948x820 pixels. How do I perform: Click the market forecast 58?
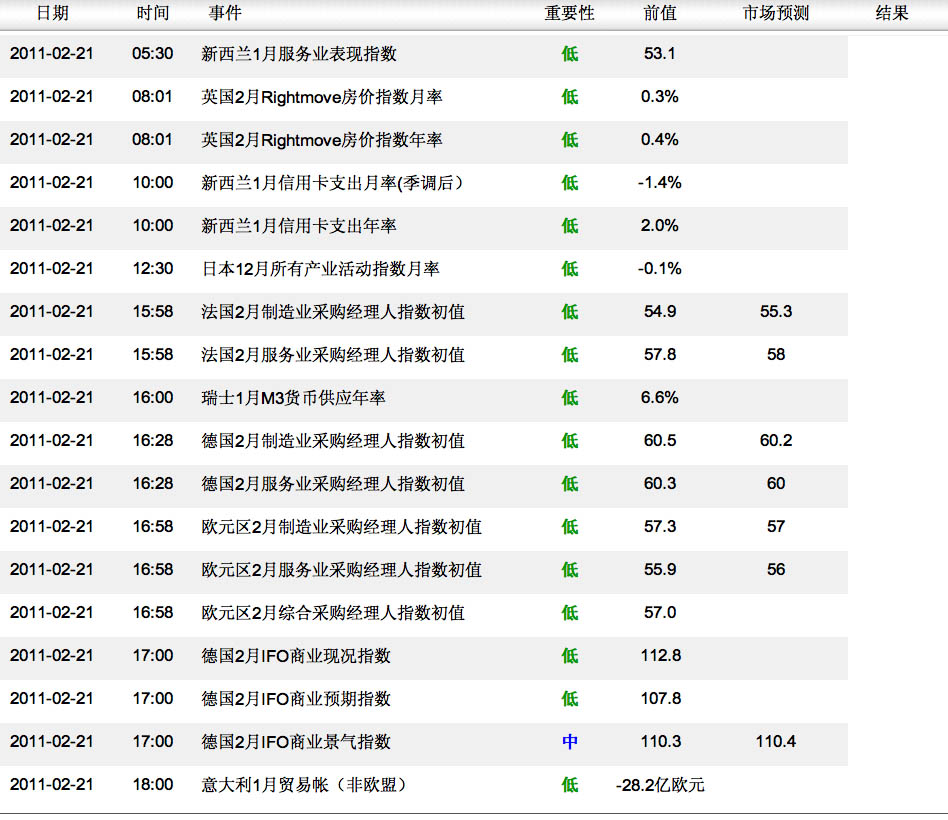pyautogui.click(x=776, y=354)
